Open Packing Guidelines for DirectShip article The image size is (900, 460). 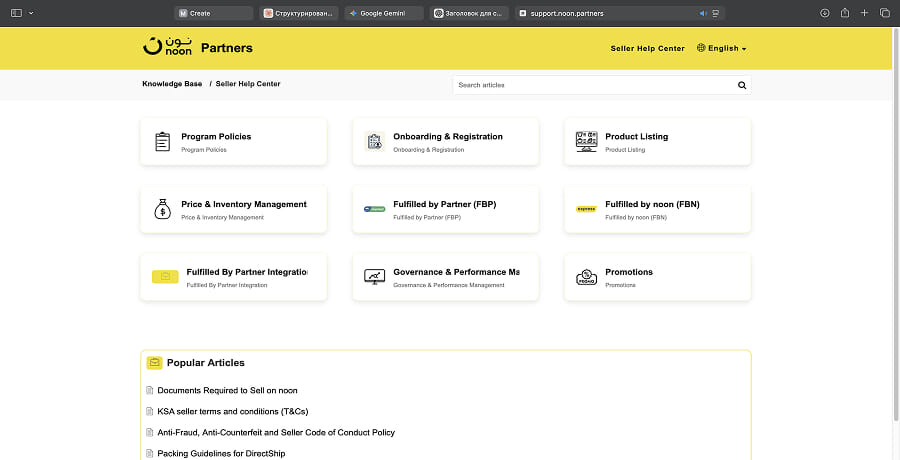[221, 454]
